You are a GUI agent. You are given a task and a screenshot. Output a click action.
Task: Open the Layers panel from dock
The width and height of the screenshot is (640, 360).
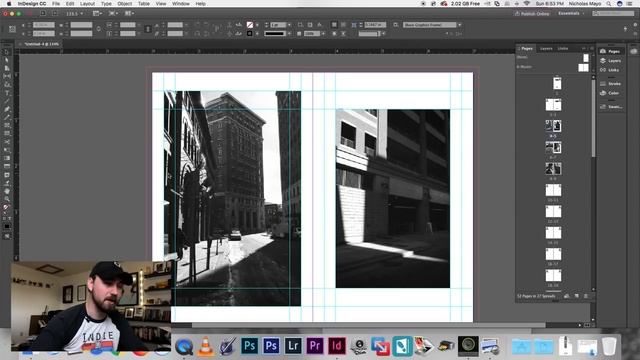610,60
